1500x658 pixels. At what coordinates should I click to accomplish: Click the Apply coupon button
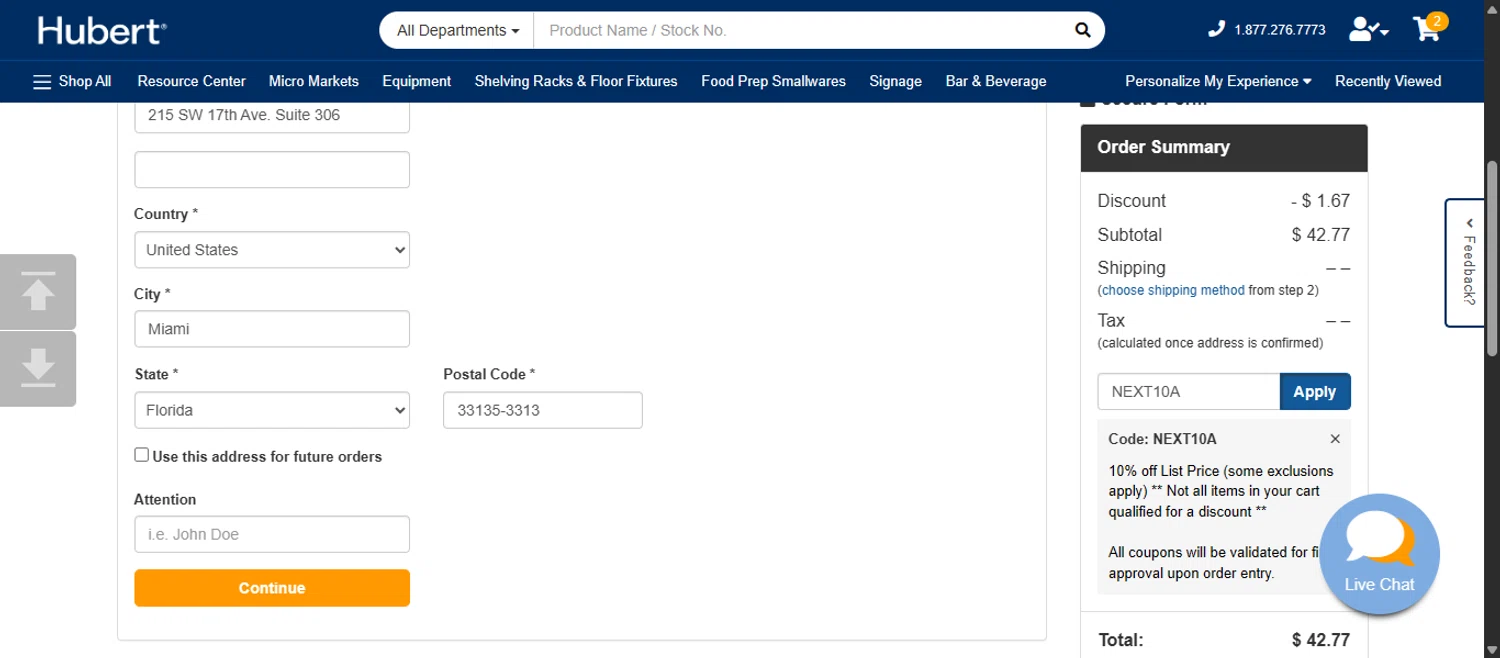pos(1315,392)
